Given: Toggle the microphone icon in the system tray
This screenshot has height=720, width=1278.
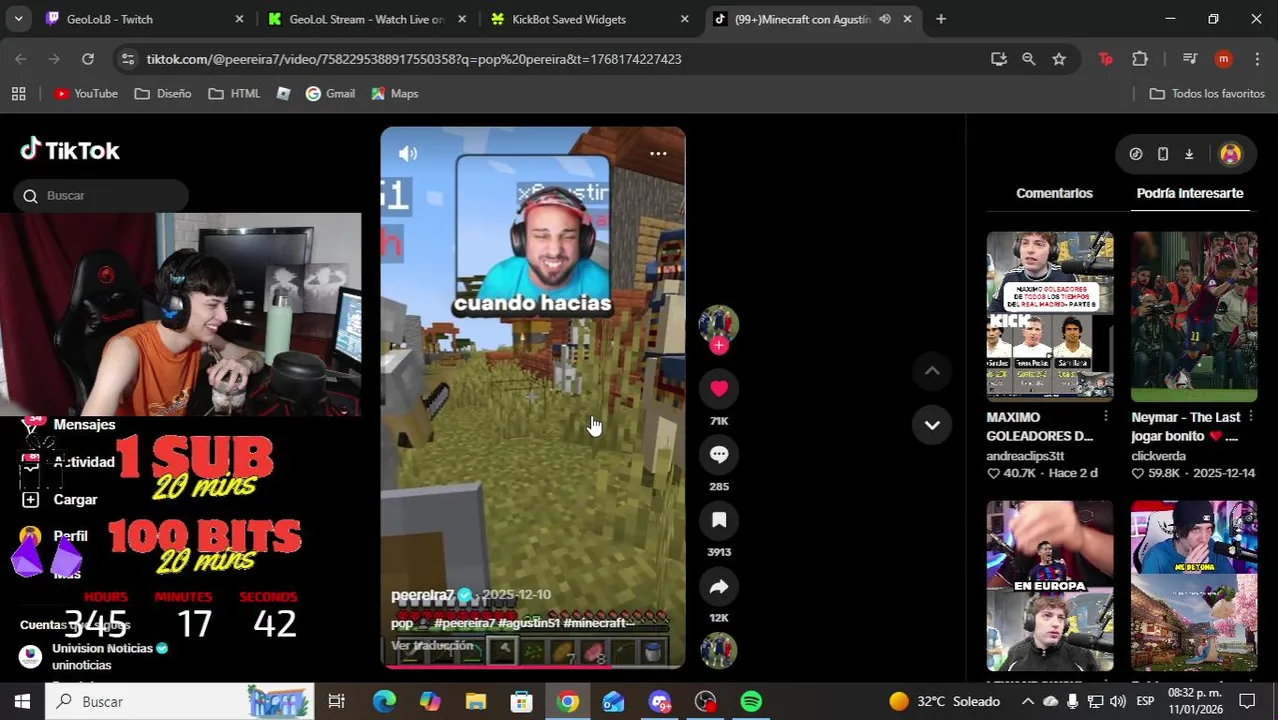Looking at the screenshot, I should click(1073, 702).
